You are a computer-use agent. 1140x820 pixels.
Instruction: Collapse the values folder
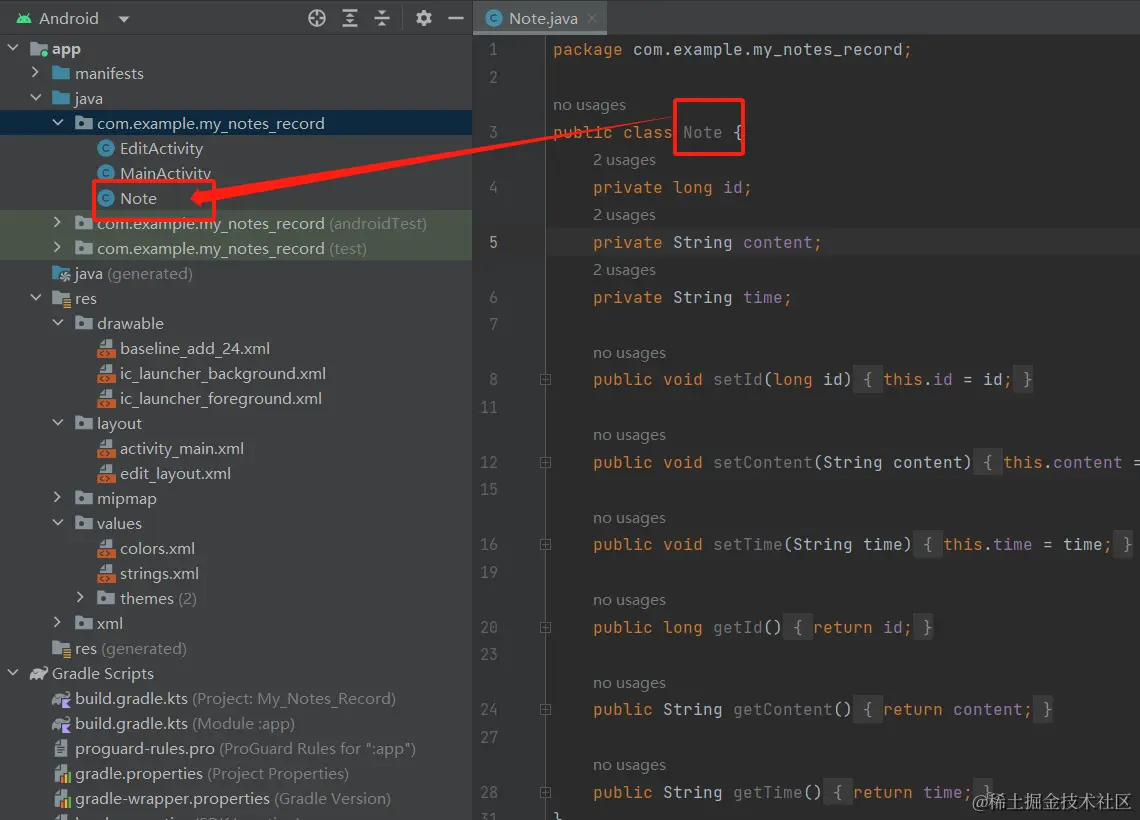[x=58, y=523]
